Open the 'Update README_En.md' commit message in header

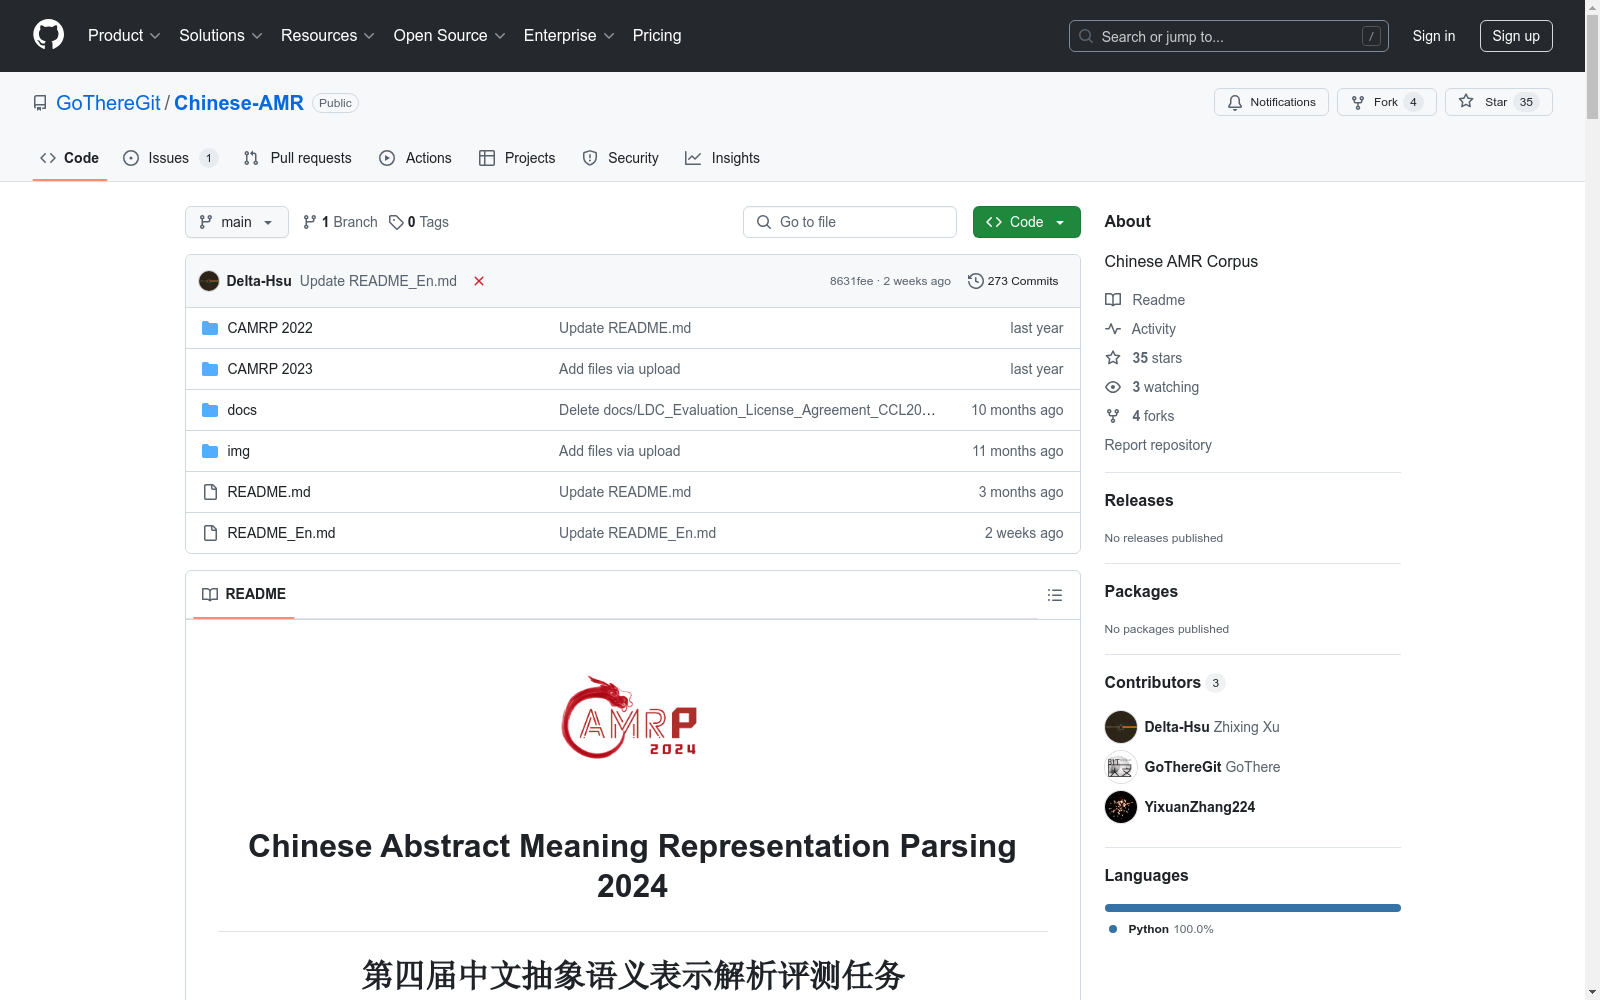click(x=378, y=281)
